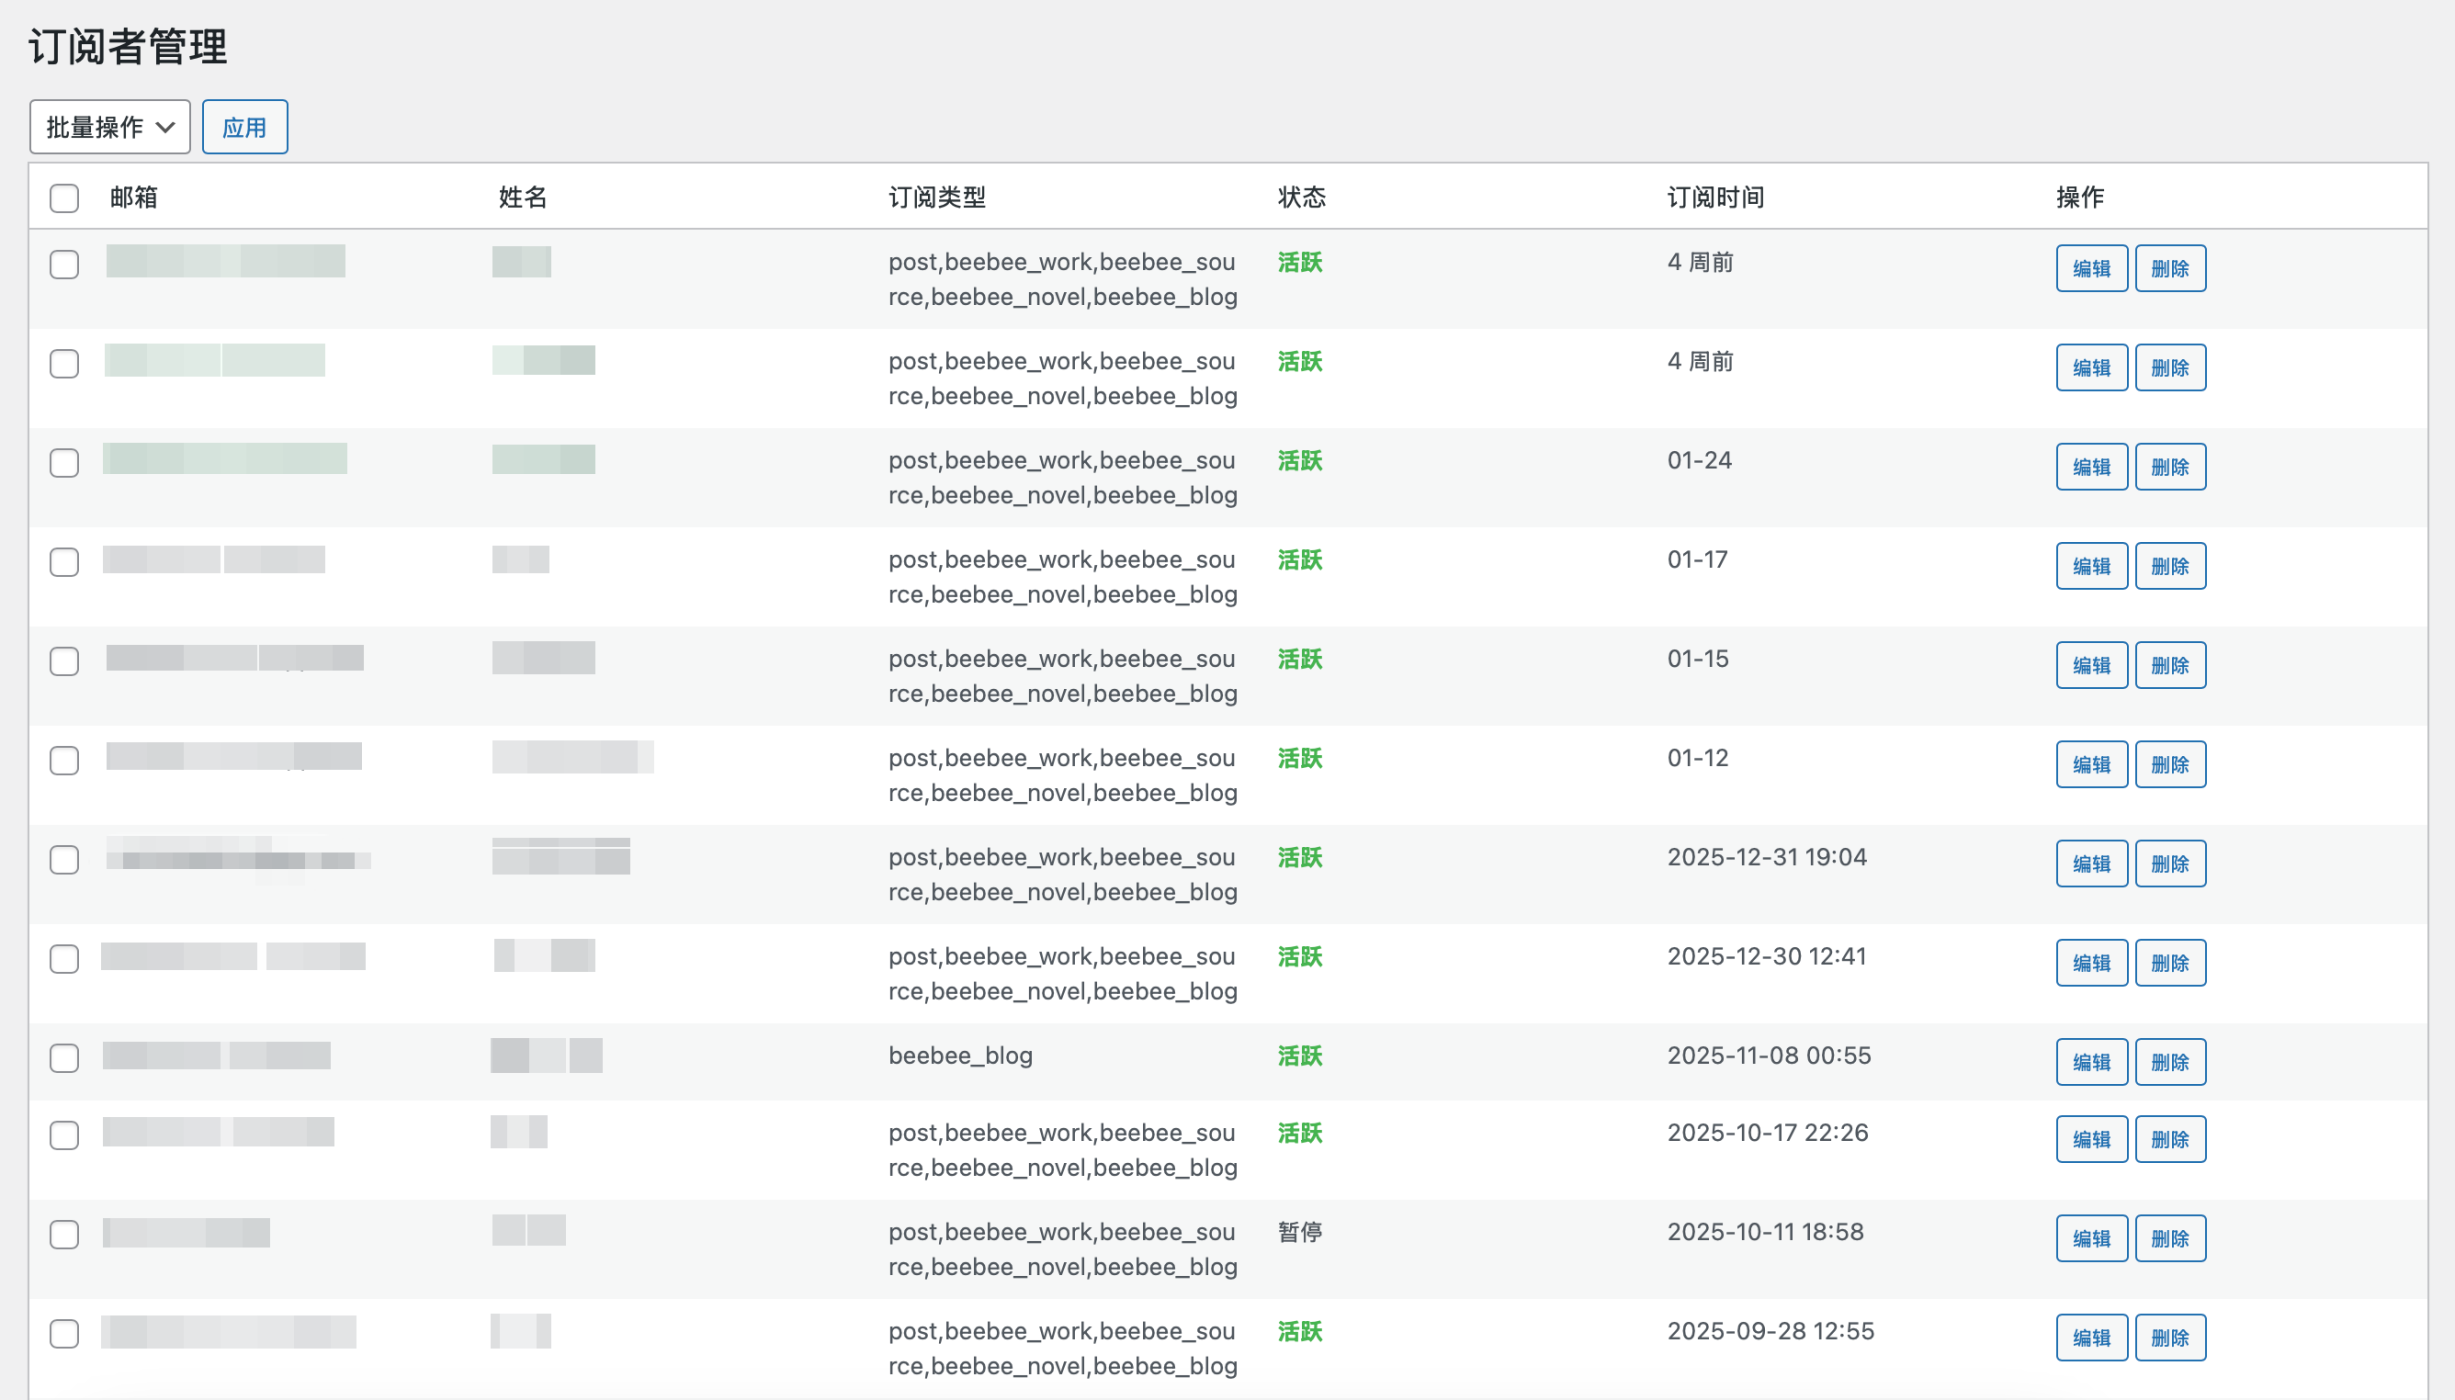Click the 订阅时间 column header
The width and height of the screenshot is (2455, 1400).
1715,198
